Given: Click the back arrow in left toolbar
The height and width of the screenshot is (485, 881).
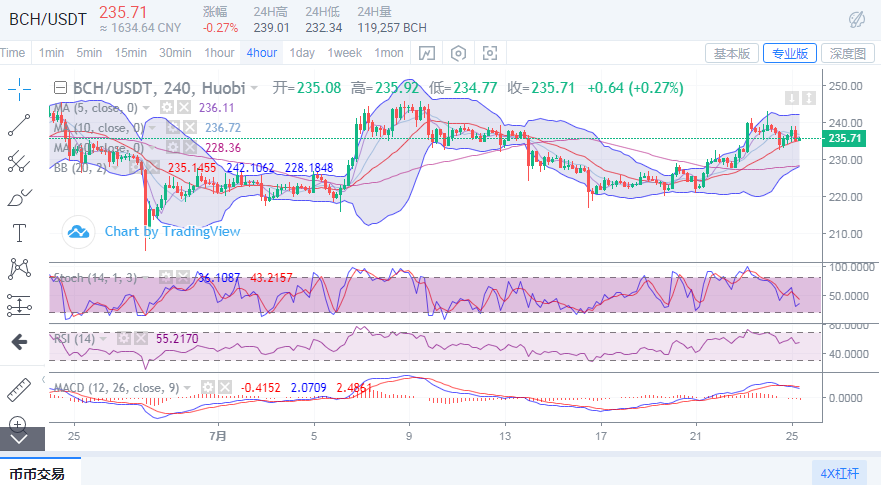Looking at the screenshot, I should pos(19,342).
